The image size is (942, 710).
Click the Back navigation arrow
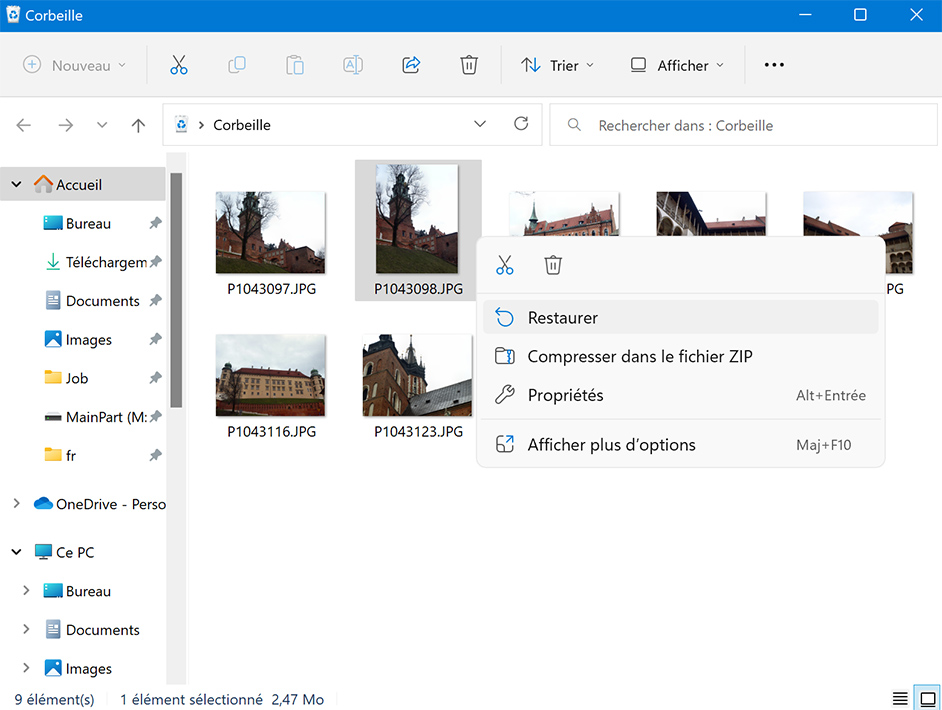pos(23,125)
